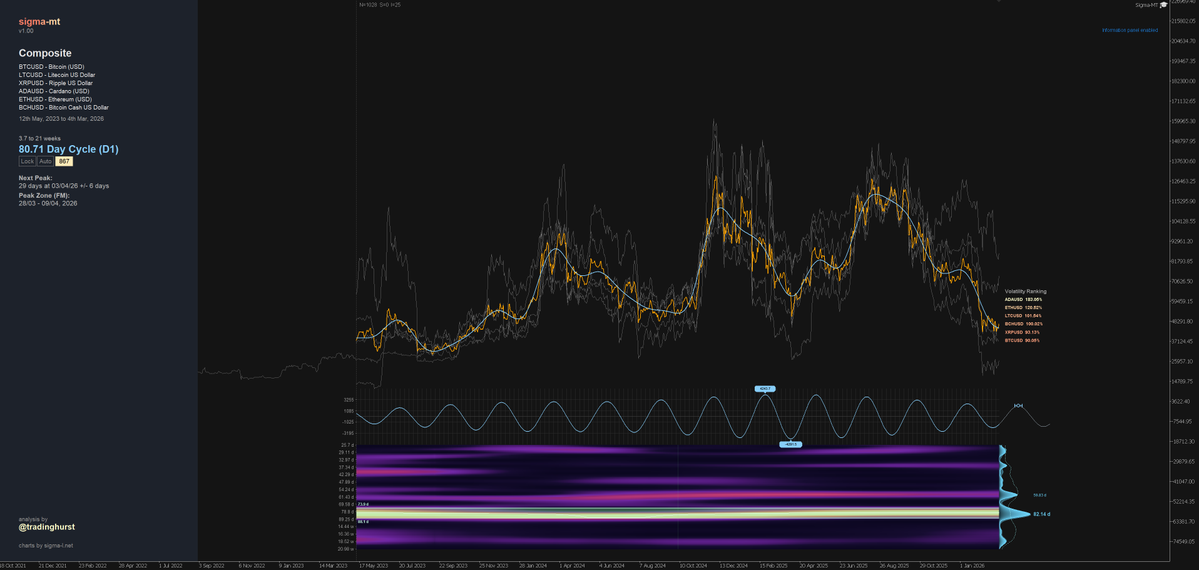Click the 3255 value on the oscillator scale
The image size is (1199, 570).
point(348,400)
